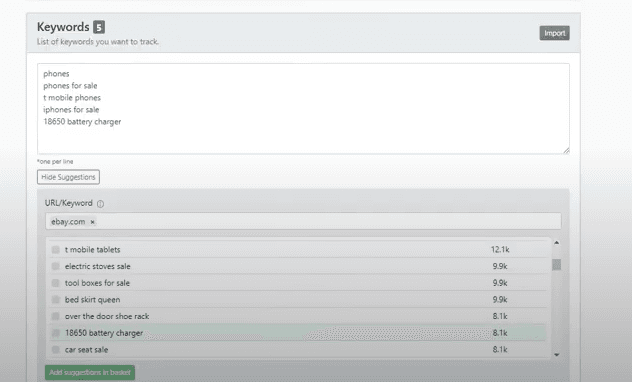Click the suggestions list scrollbar thumb

[x=557, y=264]
